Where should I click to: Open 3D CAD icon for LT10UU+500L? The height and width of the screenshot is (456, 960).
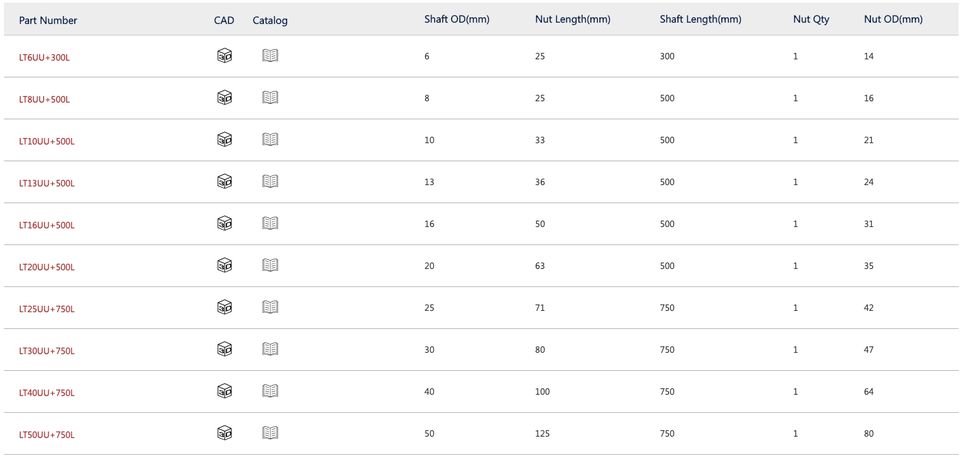coord(225,140)
